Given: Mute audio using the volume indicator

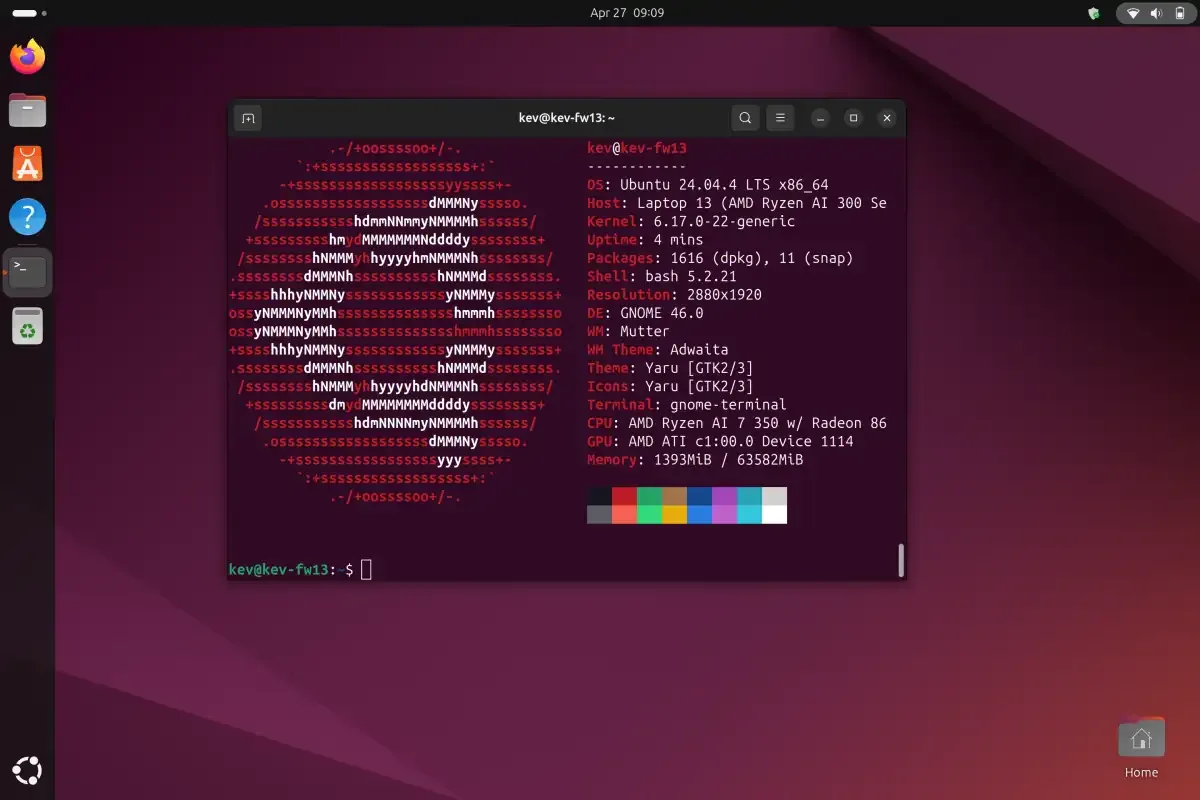Looking at the screenshot, I should point(1158,13).
